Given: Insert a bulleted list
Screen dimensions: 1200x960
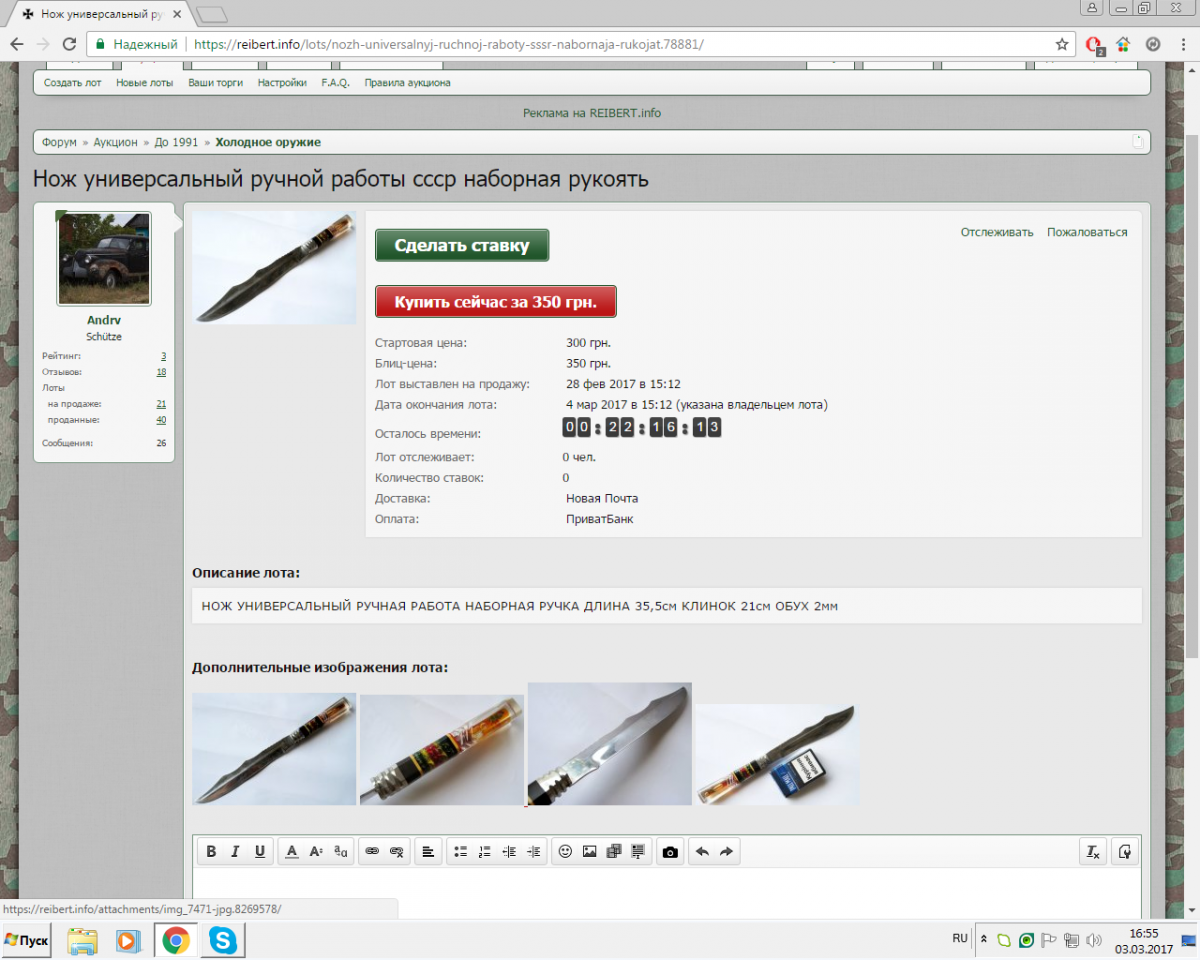Looking at the screenshot, I should (x=461, y=852).
